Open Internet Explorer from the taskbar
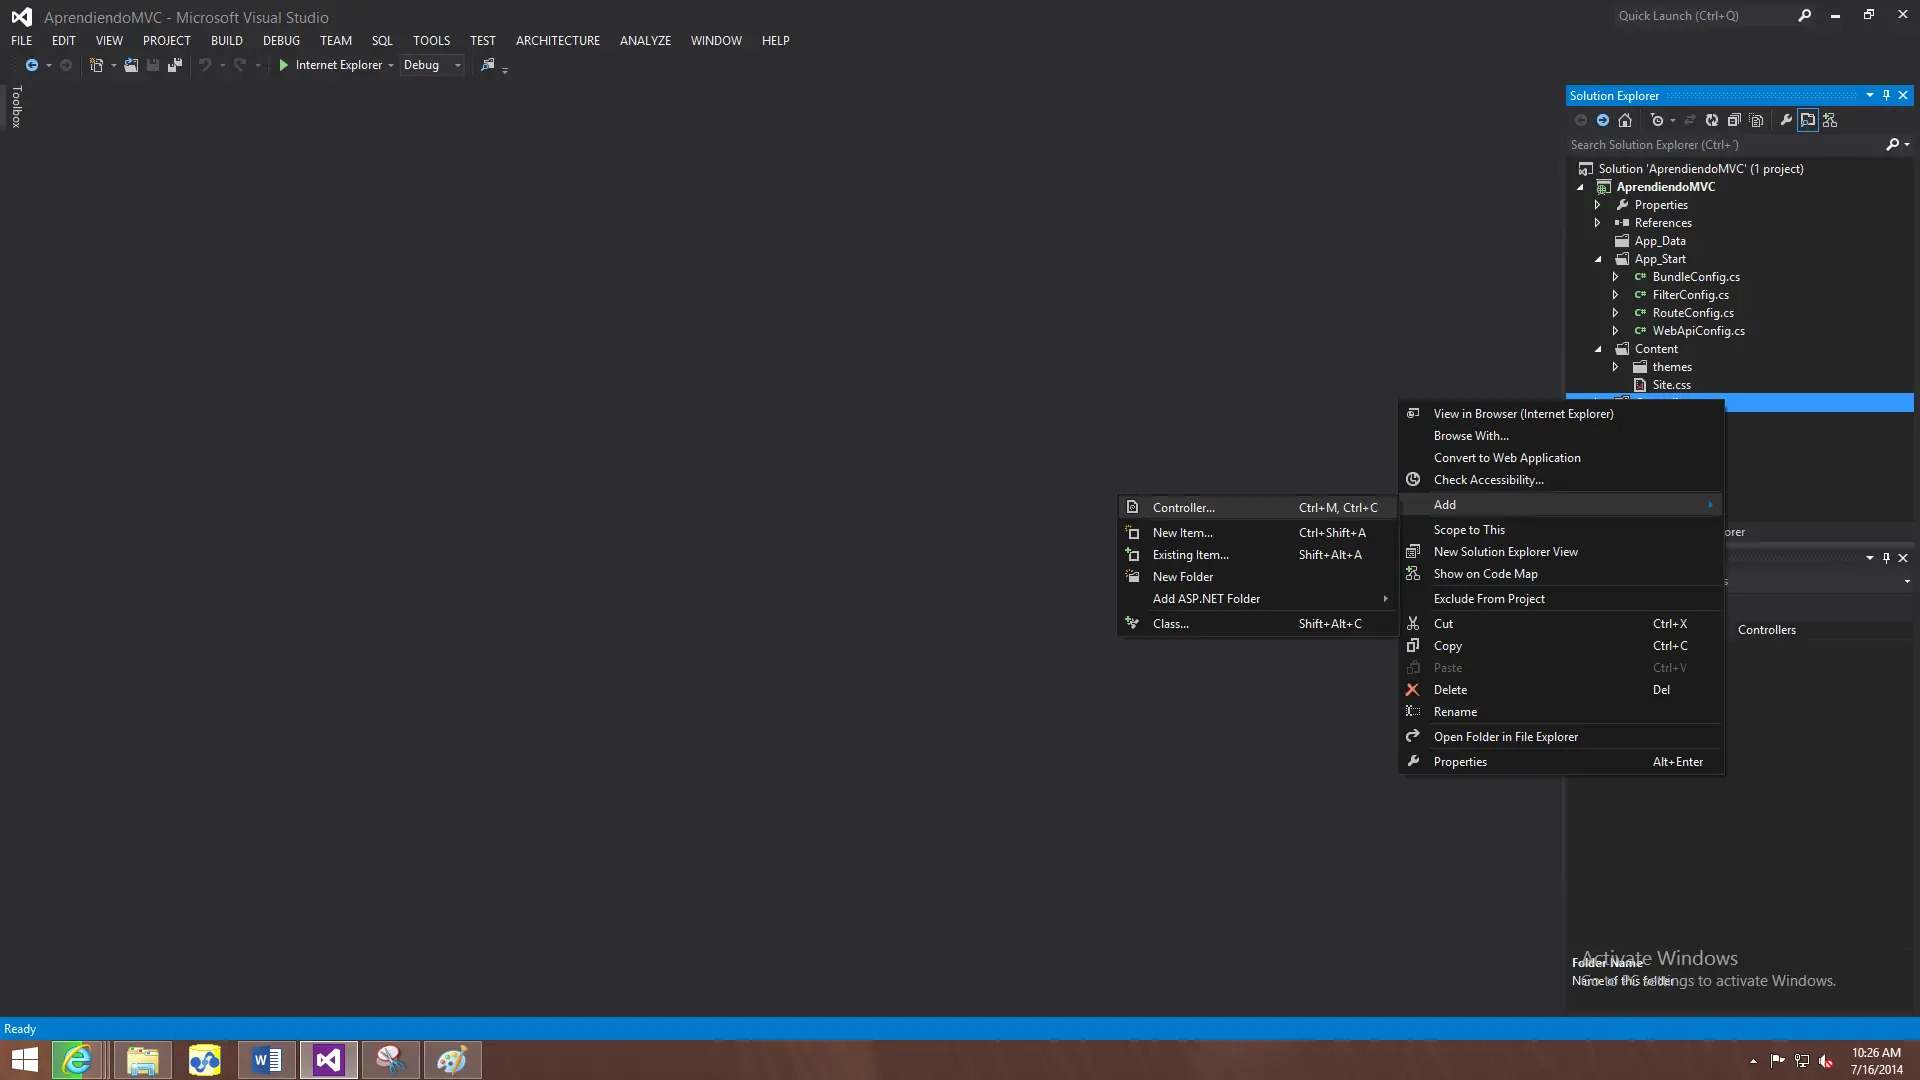This screenshot has height=1080, width=1920. coord(78,1060)
